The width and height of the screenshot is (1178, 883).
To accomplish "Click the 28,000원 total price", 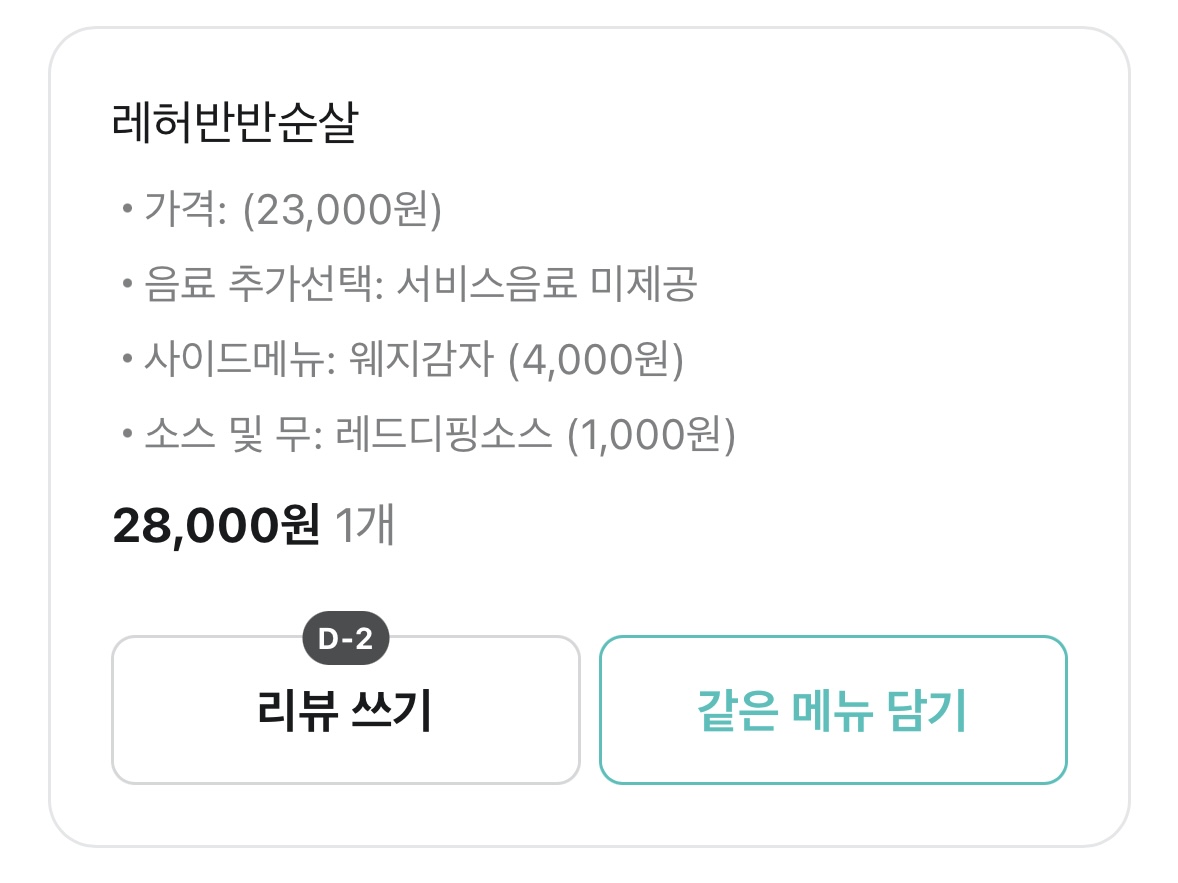I will (216, 525).
